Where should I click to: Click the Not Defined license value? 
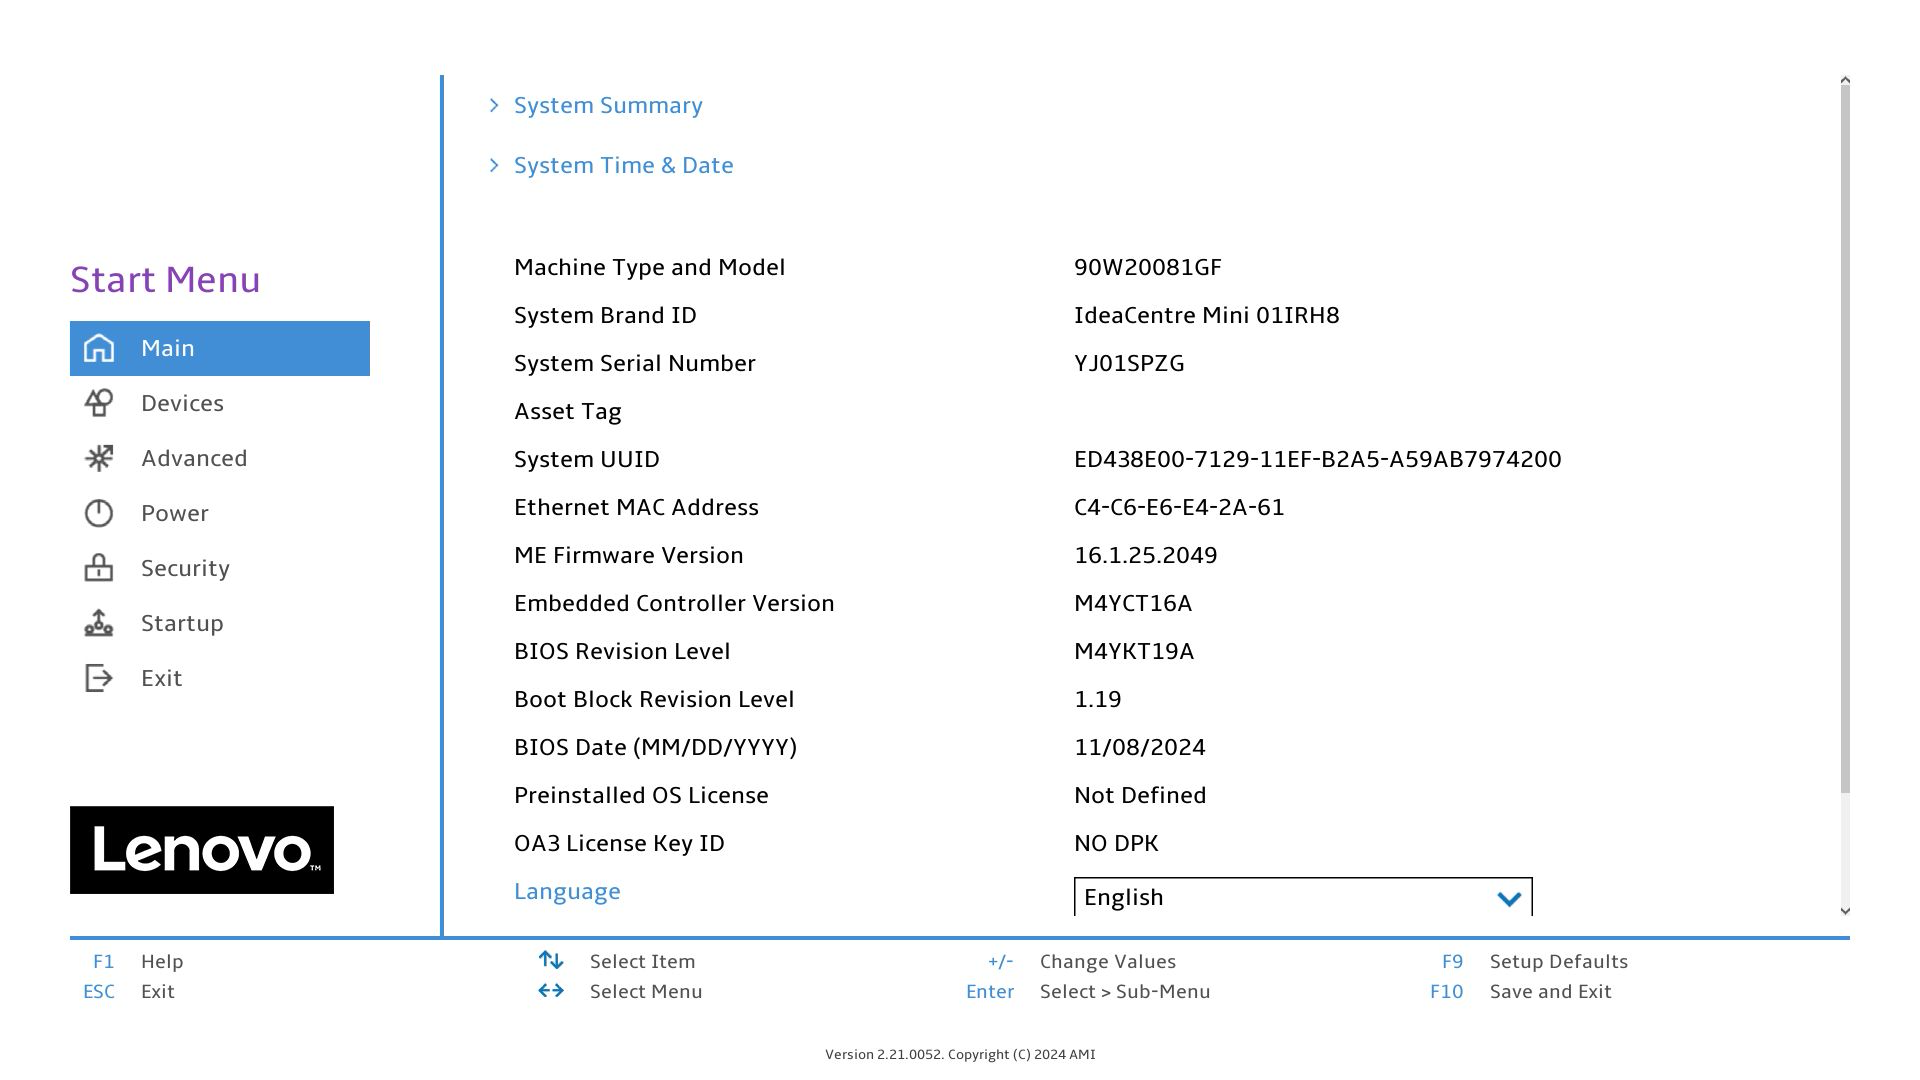tap(1140, 795)
